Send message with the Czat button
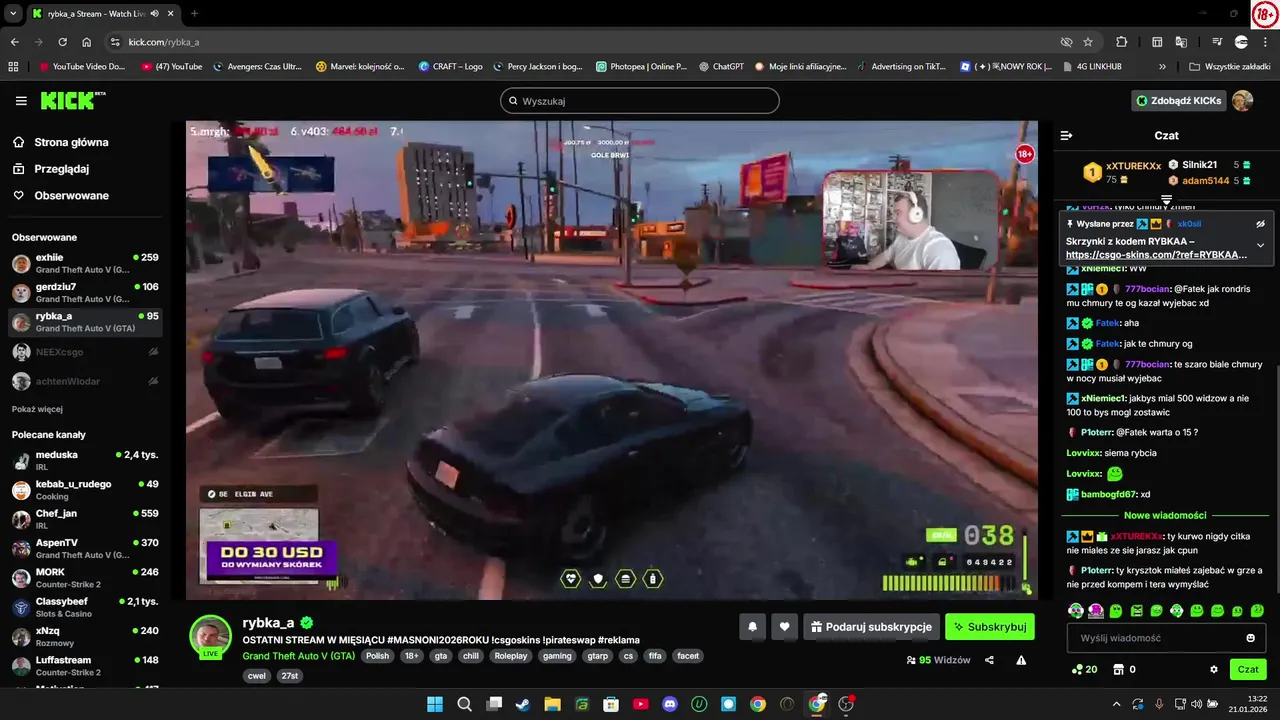Viewport: 1280px width, 720px height. click(x=1248, y=669)
